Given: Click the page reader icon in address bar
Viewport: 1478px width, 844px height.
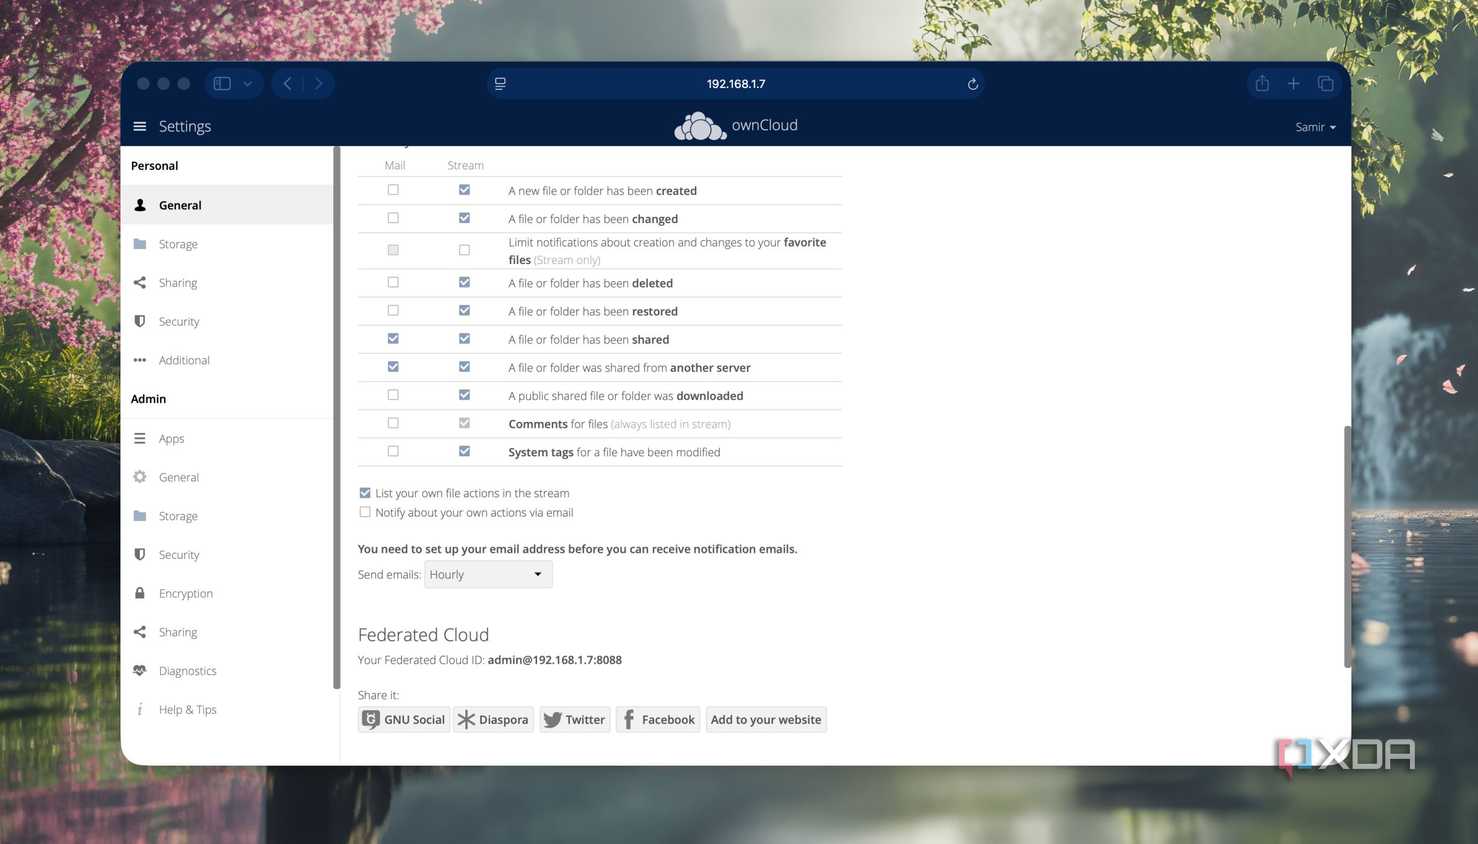Looking at the screenshot, I should (x=500, y=84).
